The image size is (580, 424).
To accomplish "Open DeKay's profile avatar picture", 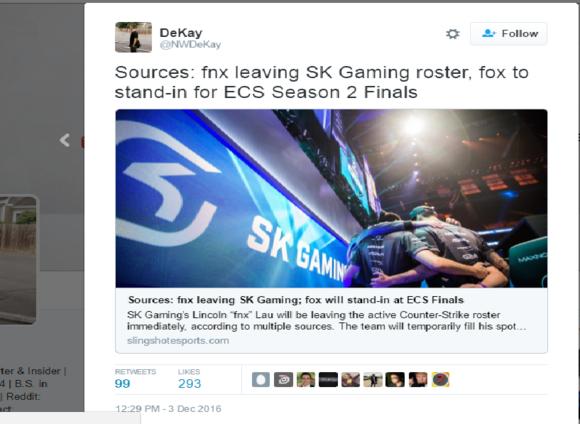I will 133,37.
